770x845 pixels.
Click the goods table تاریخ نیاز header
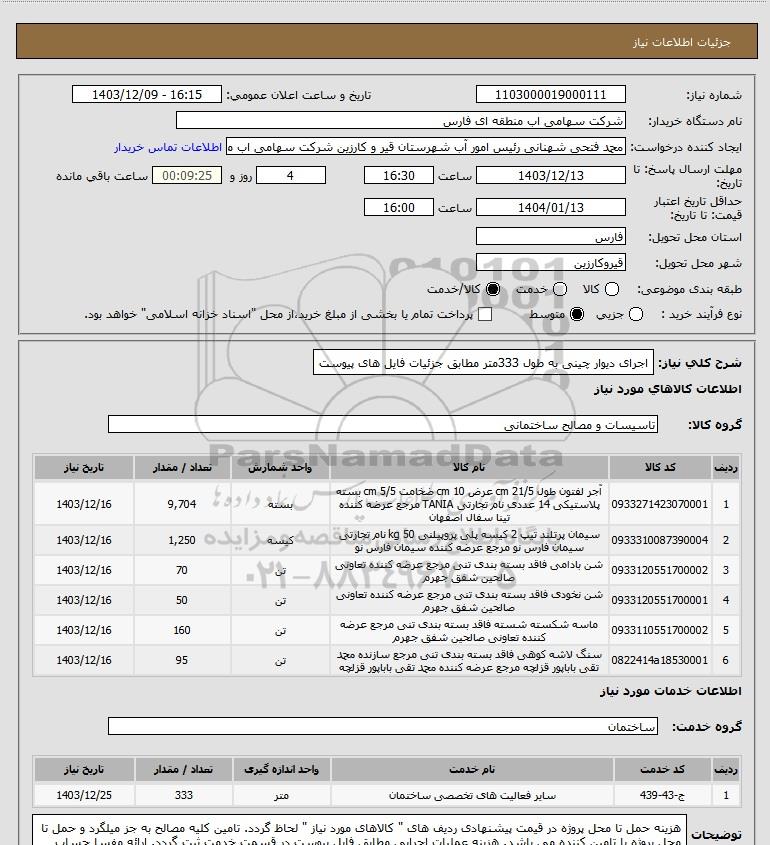point(84,467)
